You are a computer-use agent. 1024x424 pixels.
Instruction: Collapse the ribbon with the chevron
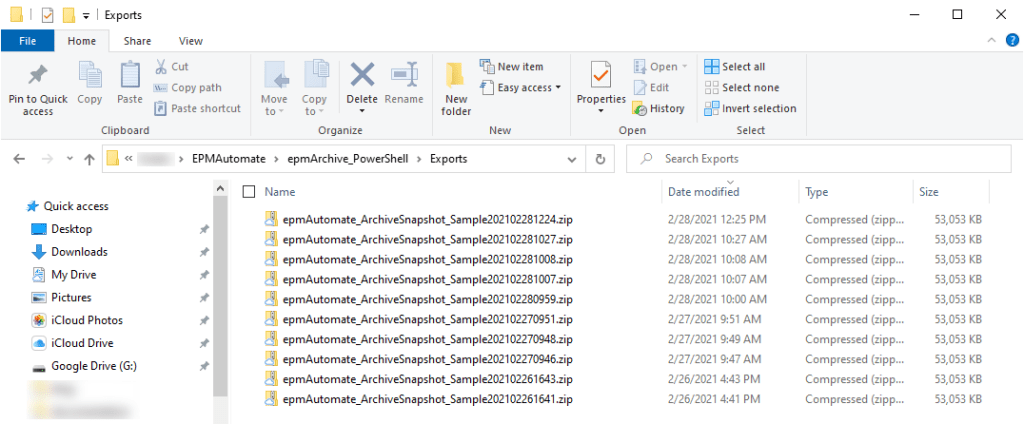(992, 41)
